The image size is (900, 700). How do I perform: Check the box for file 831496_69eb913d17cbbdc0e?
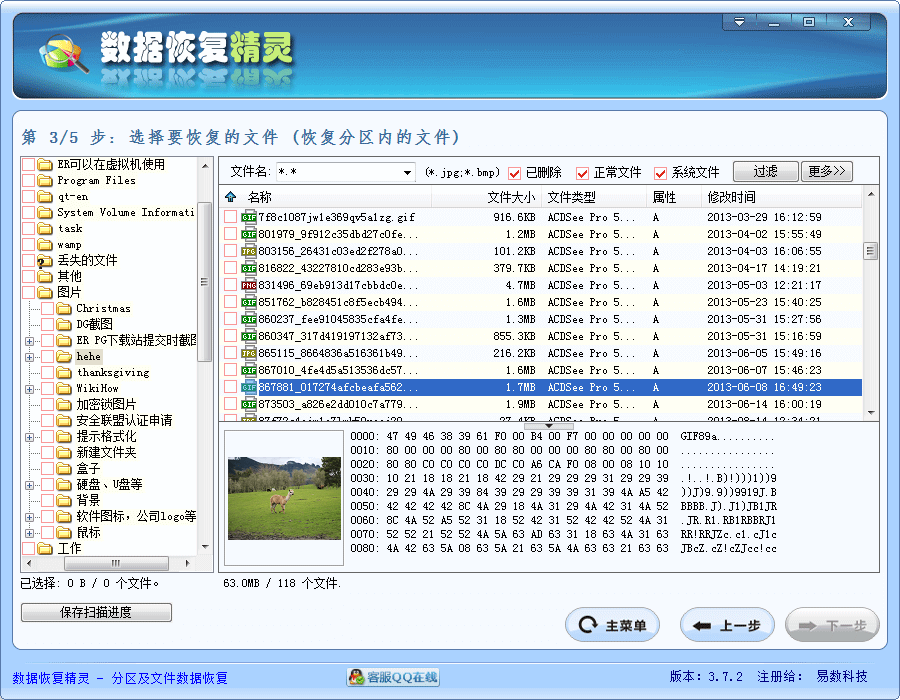pos(231,285)
